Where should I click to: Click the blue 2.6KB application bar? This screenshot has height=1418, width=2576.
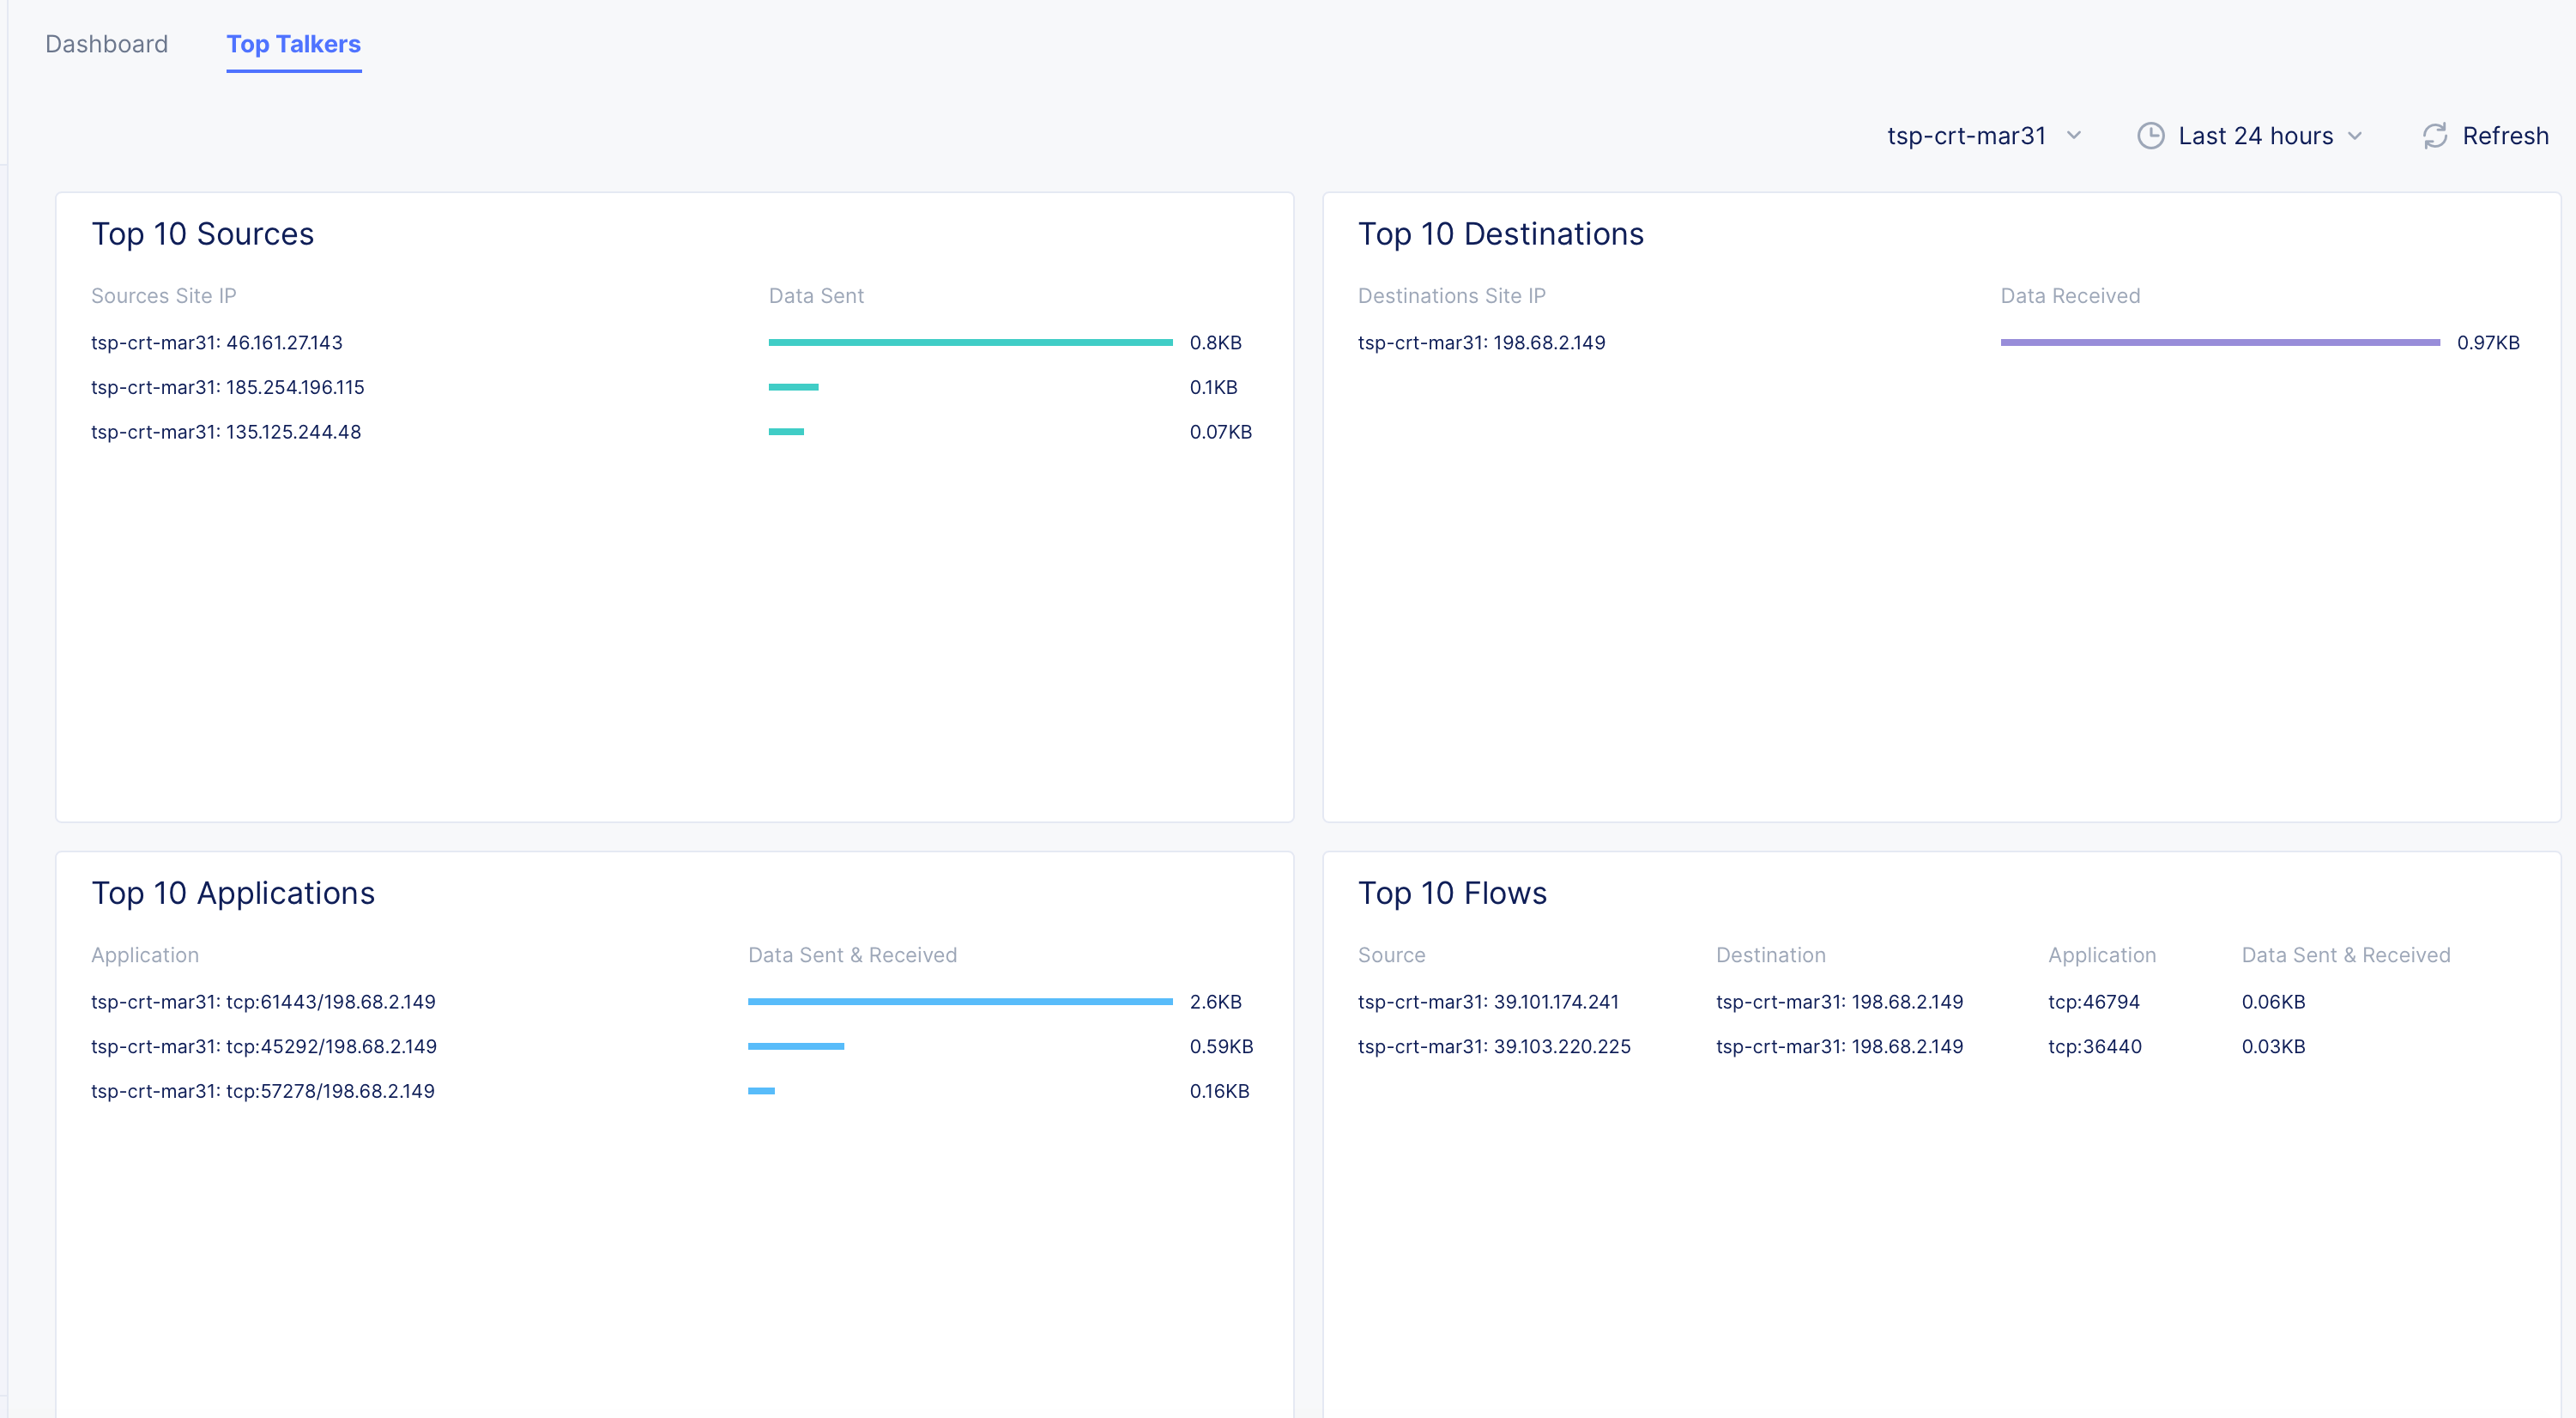(959, 1002)
